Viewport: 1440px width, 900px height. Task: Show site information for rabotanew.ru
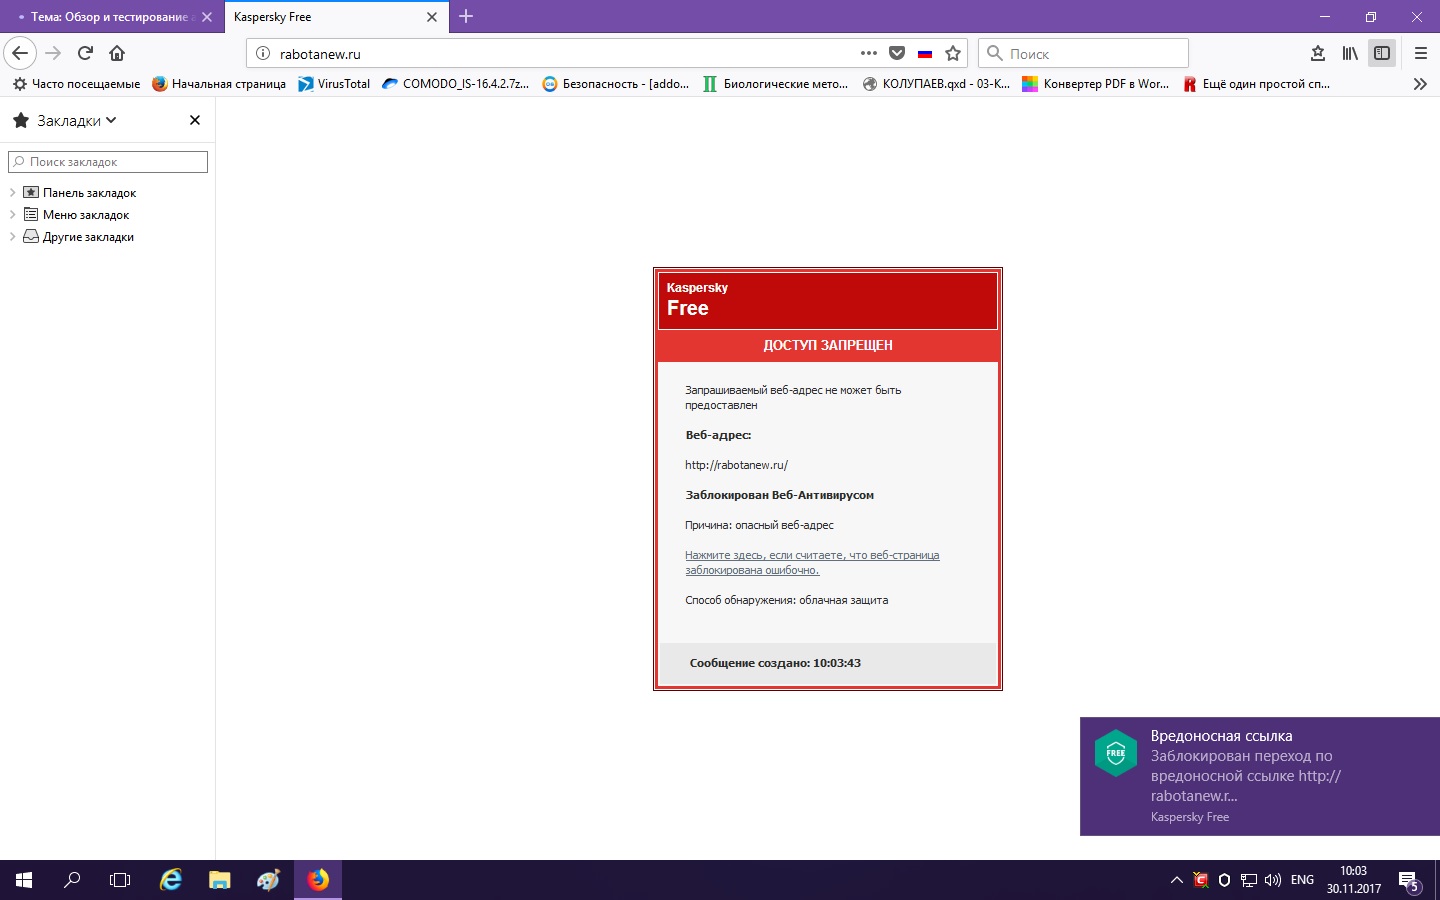(x=263, y=53)
